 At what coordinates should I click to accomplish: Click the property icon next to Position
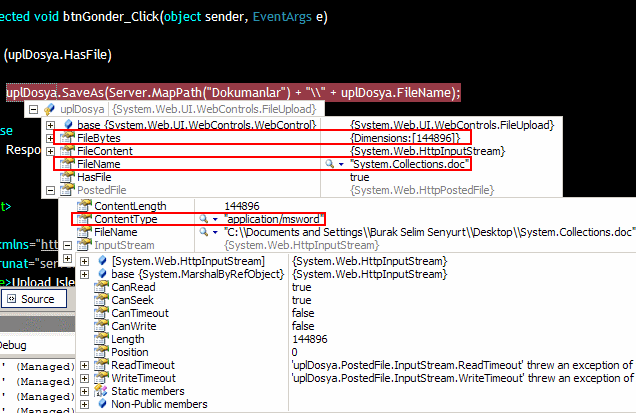pyautogui.click(x=99, y=352)
